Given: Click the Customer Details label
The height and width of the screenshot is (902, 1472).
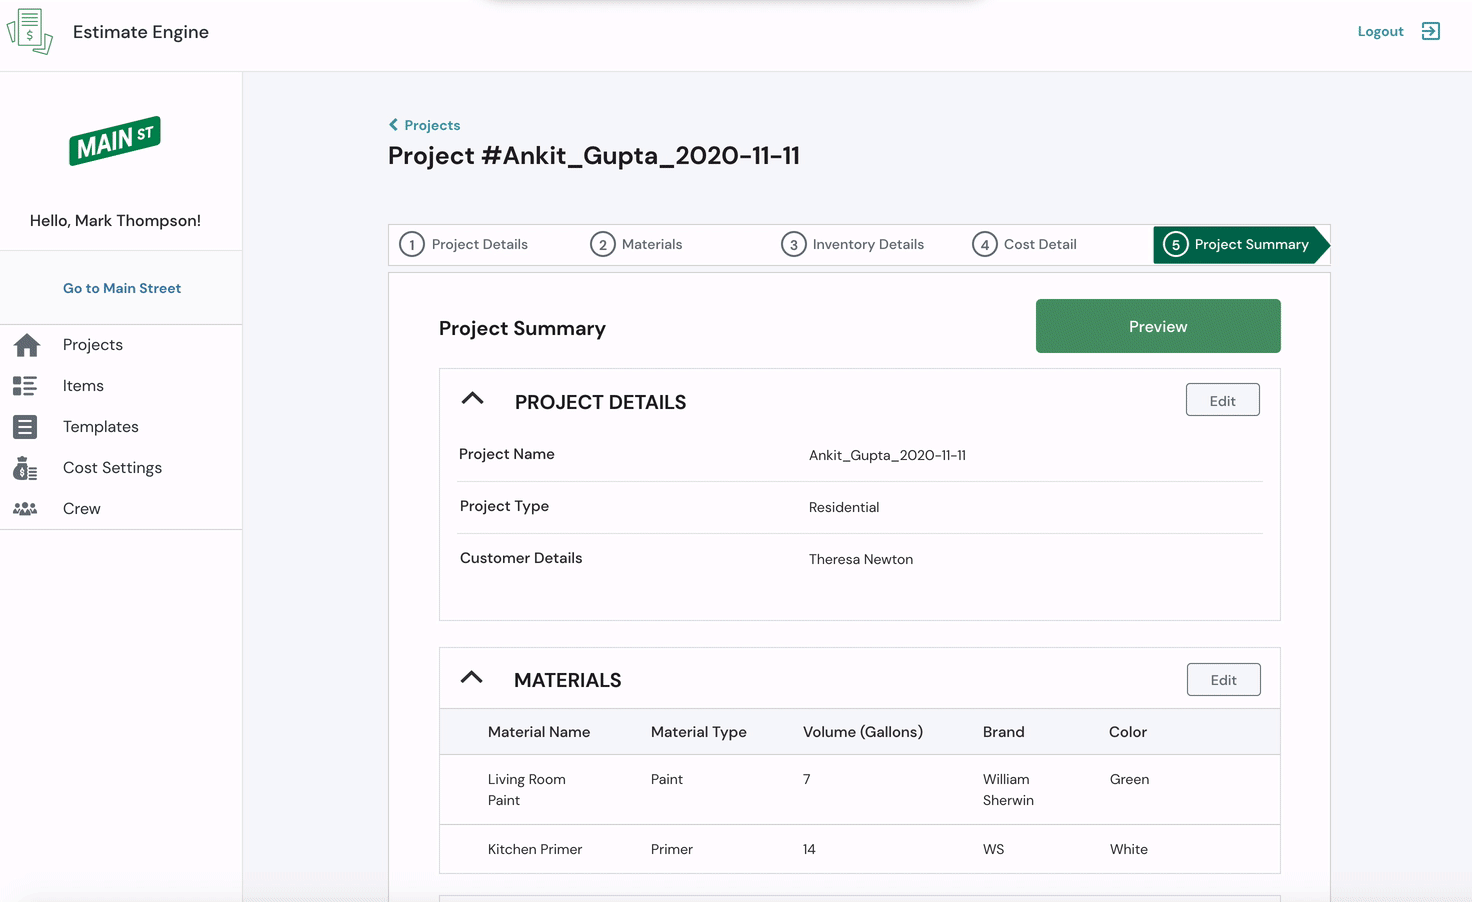Looking at the screenshot, I should (x=521, y=558).
